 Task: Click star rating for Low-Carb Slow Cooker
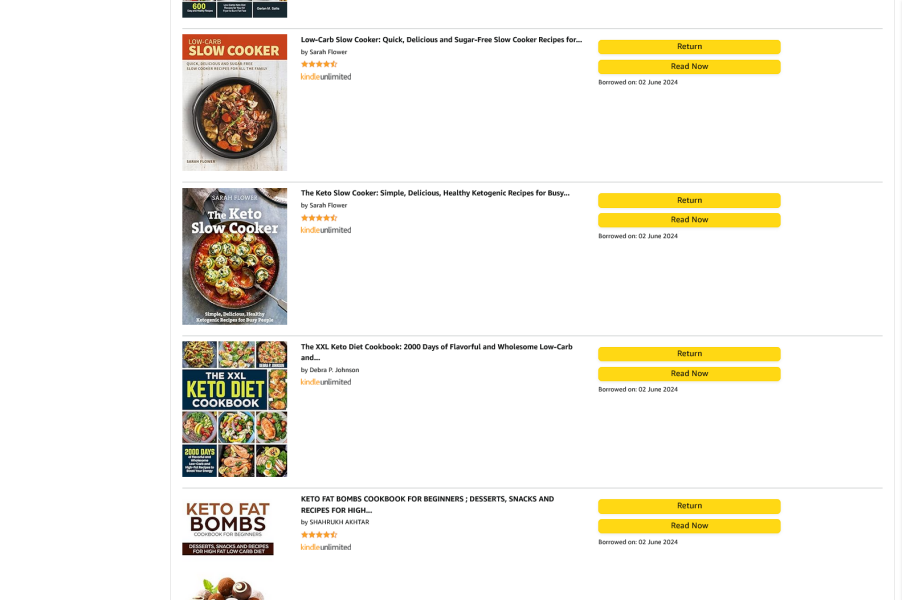[x=319, y=64]
